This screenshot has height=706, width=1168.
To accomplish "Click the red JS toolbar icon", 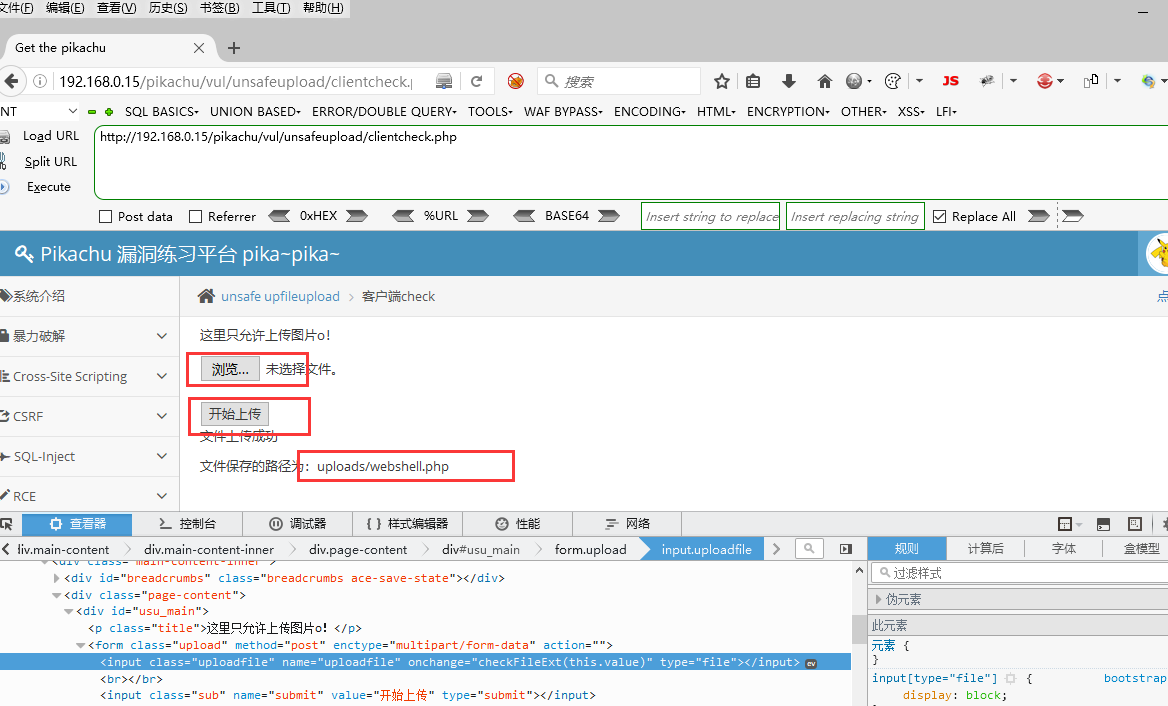I will pos(950,81).
